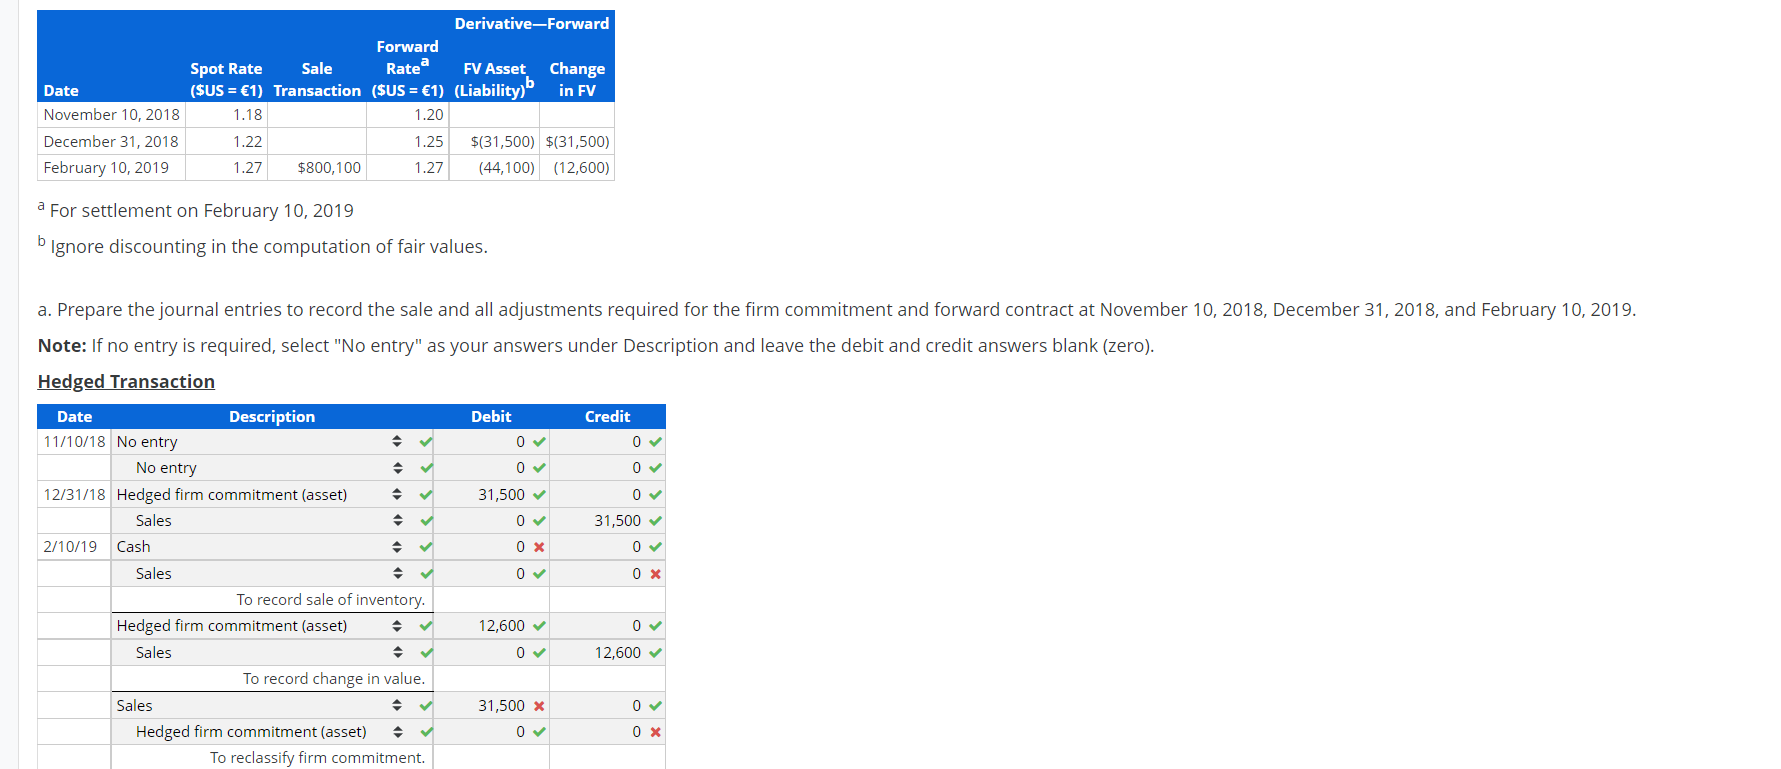Click the Hedged Transaction heading
1781x769 pixels.
[x=126, y=382]
